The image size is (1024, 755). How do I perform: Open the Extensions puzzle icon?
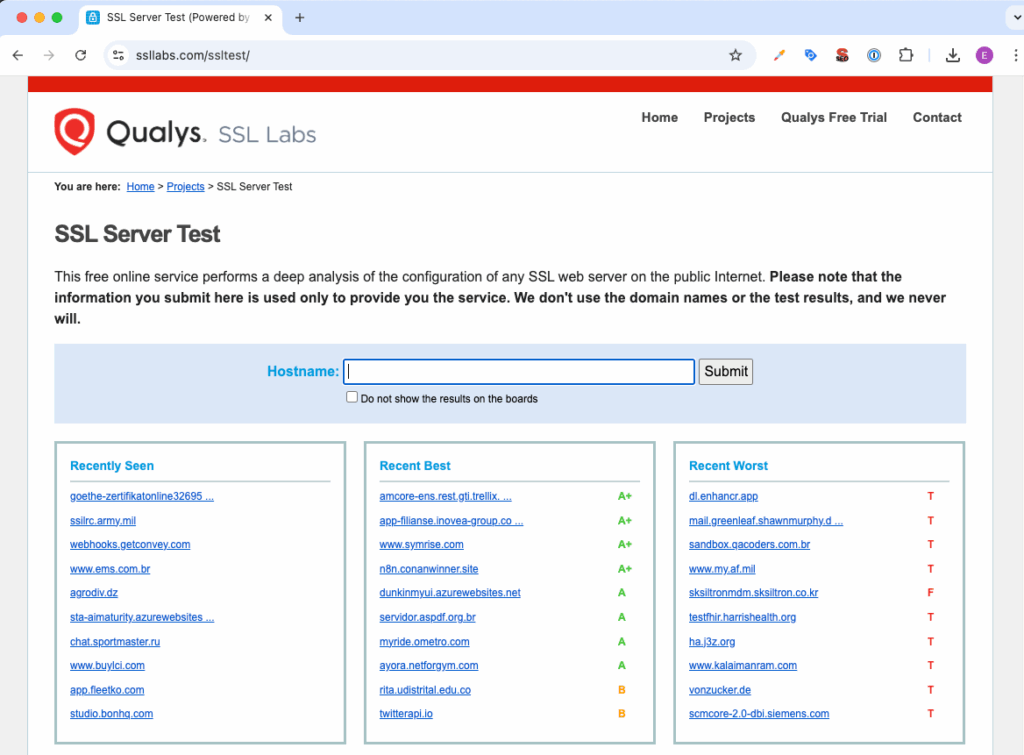tap(906, 56)
